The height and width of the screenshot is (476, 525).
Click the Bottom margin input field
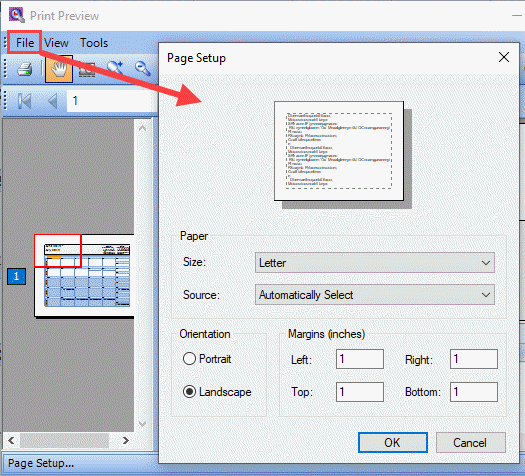pos(474,392)
